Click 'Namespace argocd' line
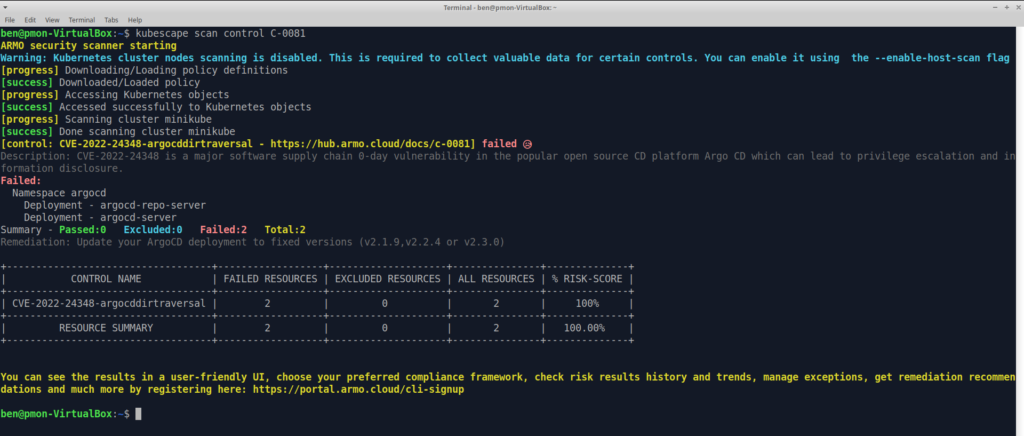The image size is (1024, 436). click(59, 193)
